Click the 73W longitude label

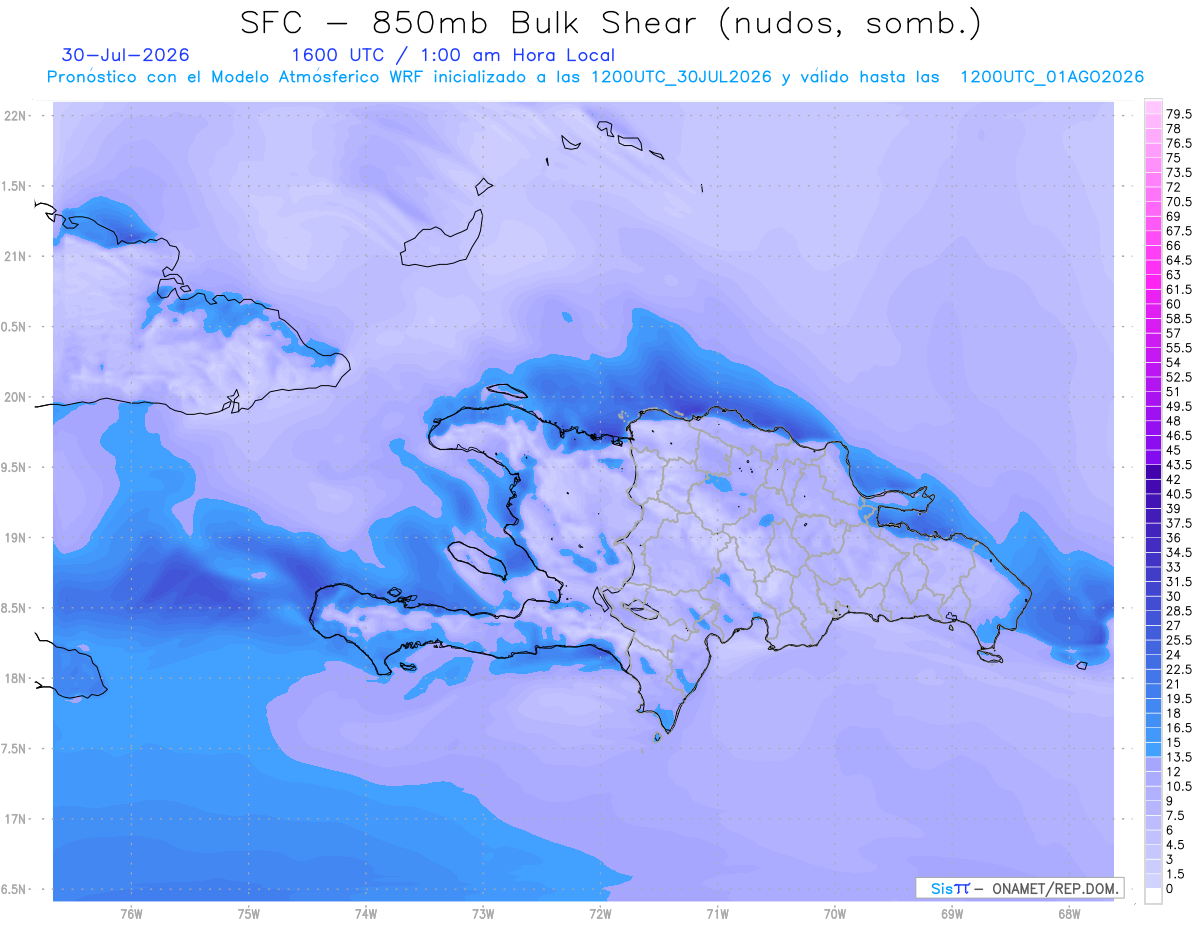pos(483,913)
